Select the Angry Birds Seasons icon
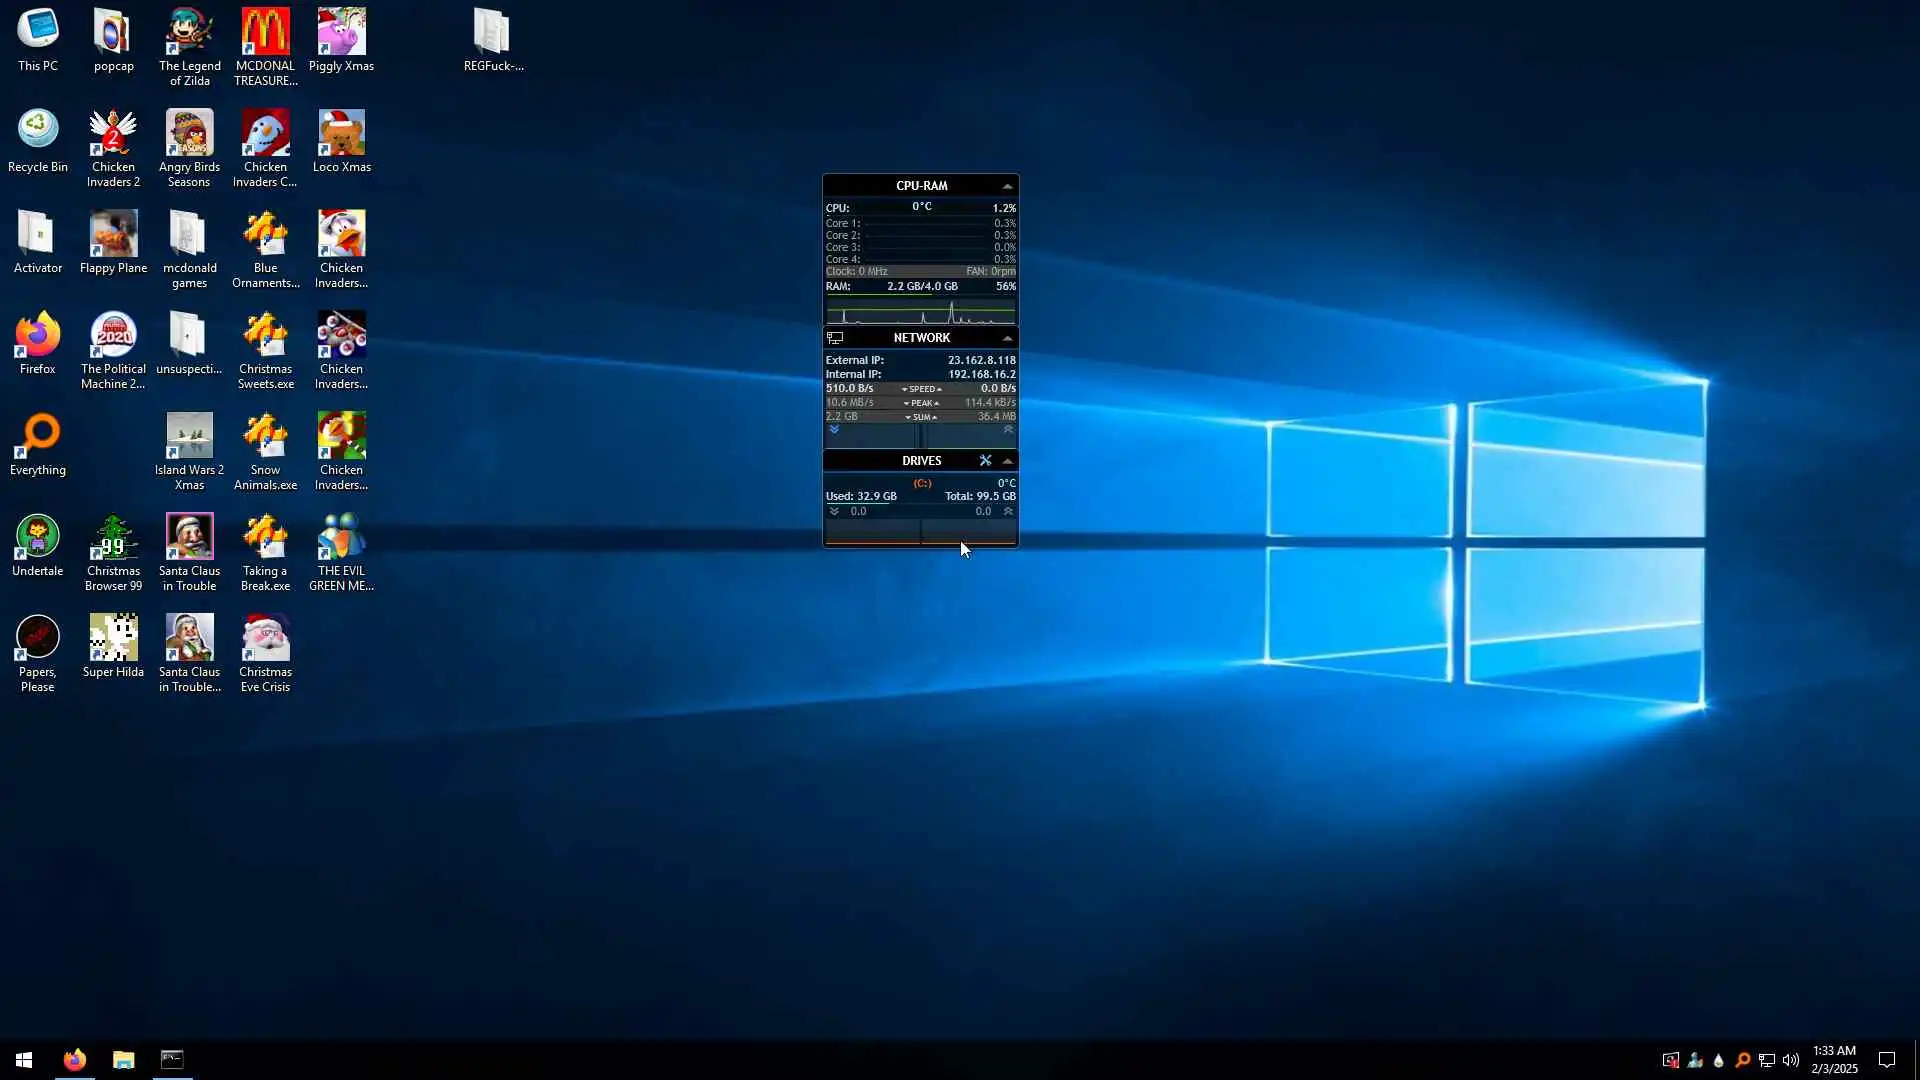1920x1080 pixels. coord(189,133)
